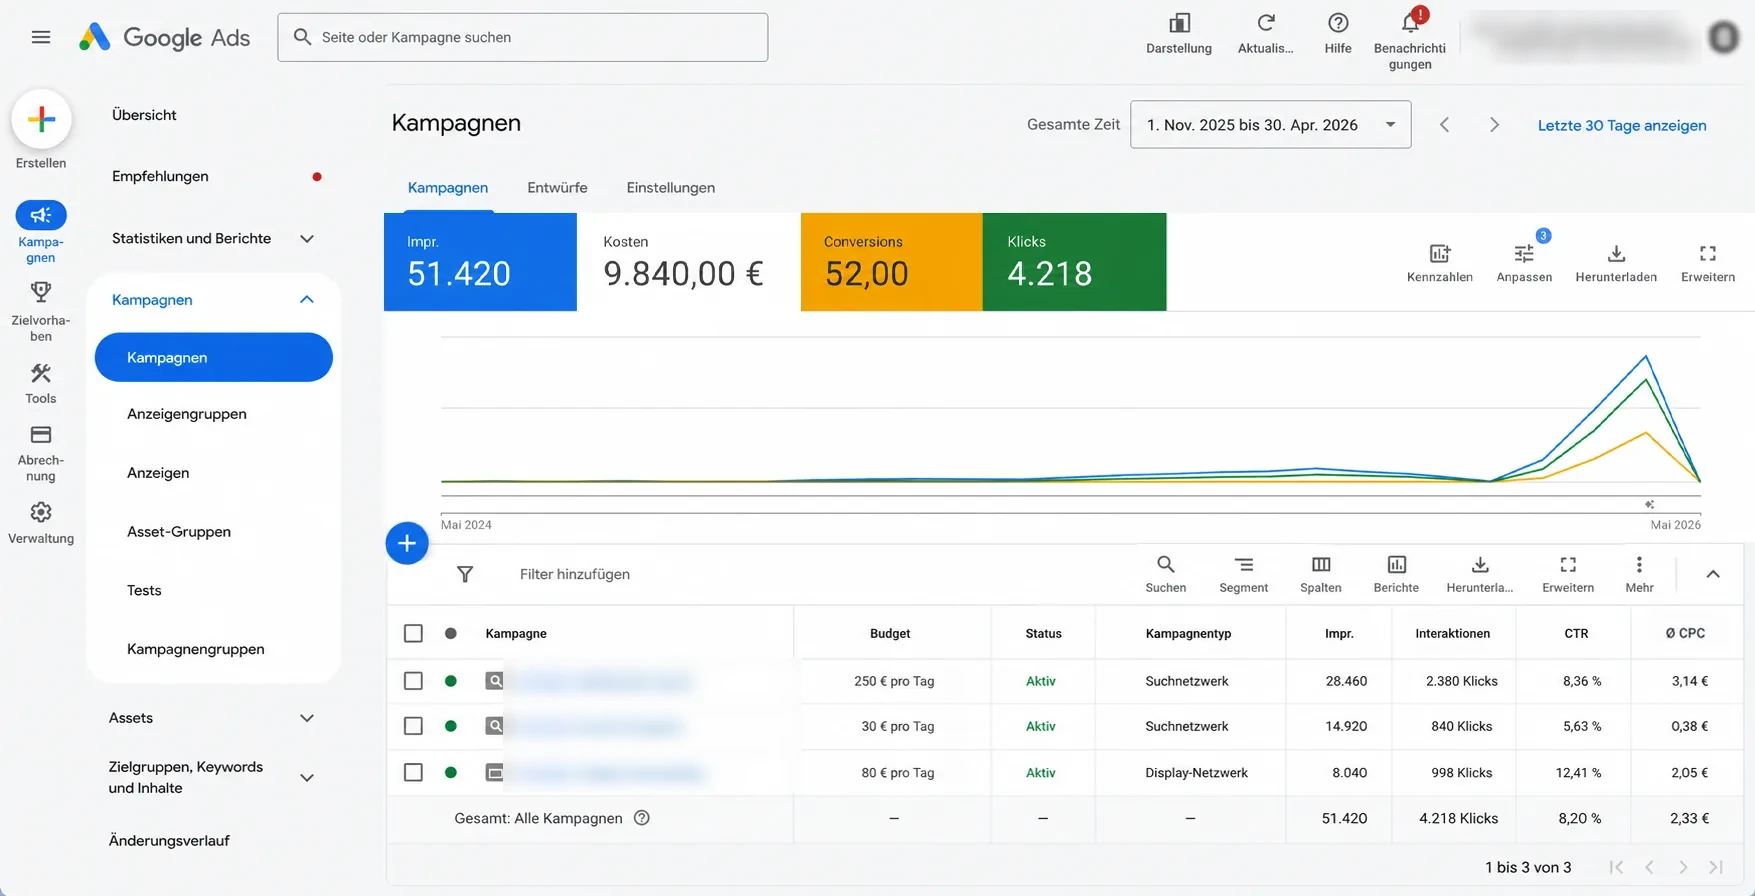The width and height of the screenshot is (1755, 896).
Task: Open Änderungsverlauf in sidebar
Action: (x=169, y=841)
